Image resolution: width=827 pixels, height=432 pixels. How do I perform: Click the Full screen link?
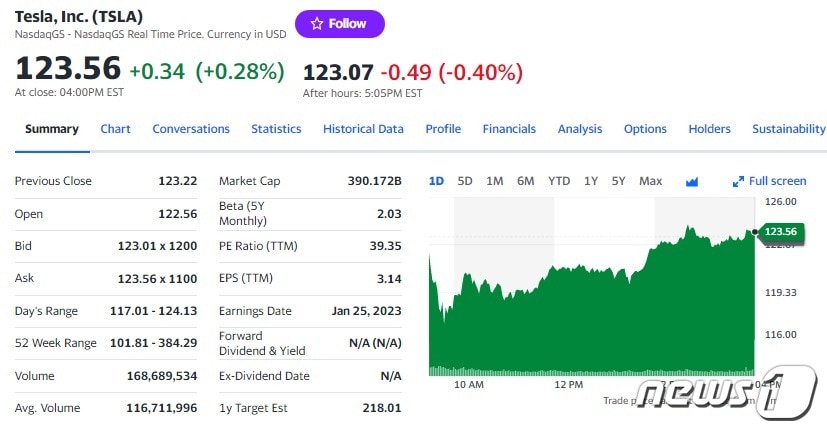(x=777, y=181)
